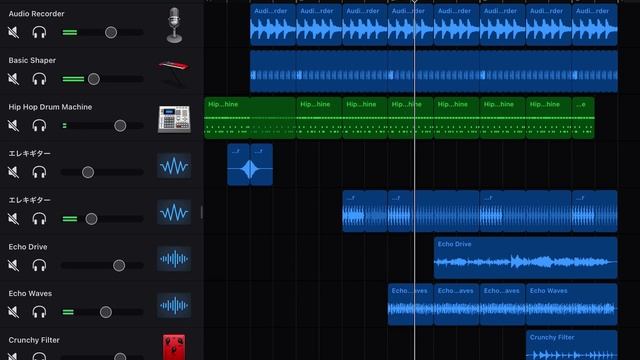Mute the Echo Drive track
Screen dimensions: 640x360
pyautogui.click(x=13, y=265)
